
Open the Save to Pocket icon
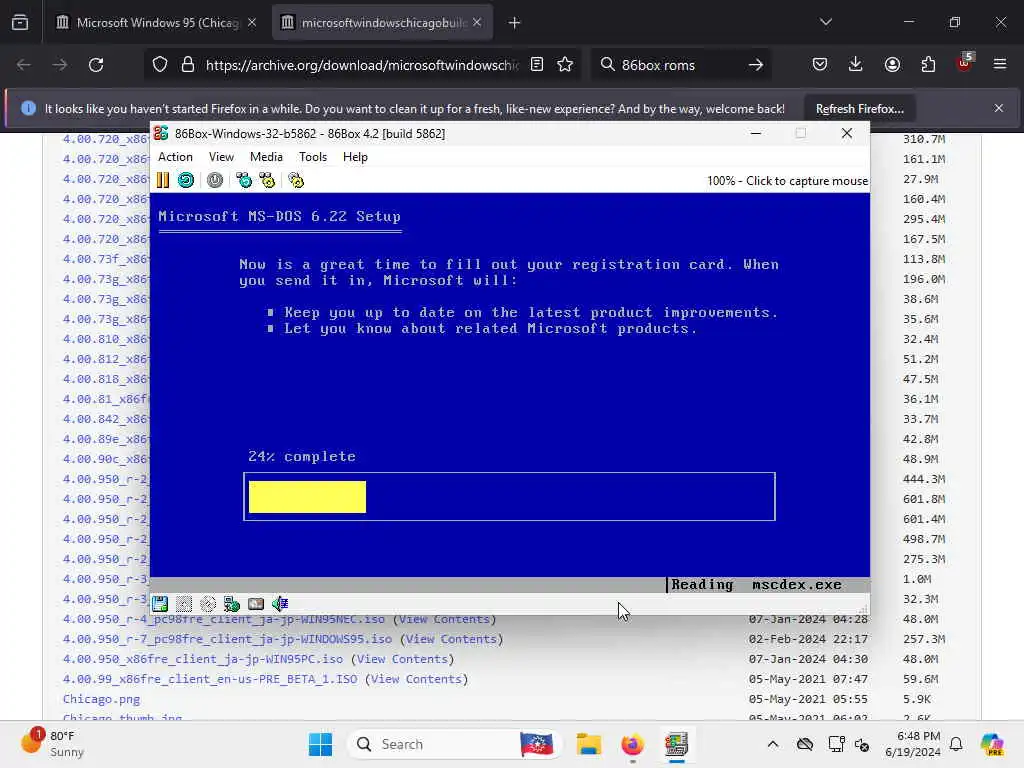820,65
